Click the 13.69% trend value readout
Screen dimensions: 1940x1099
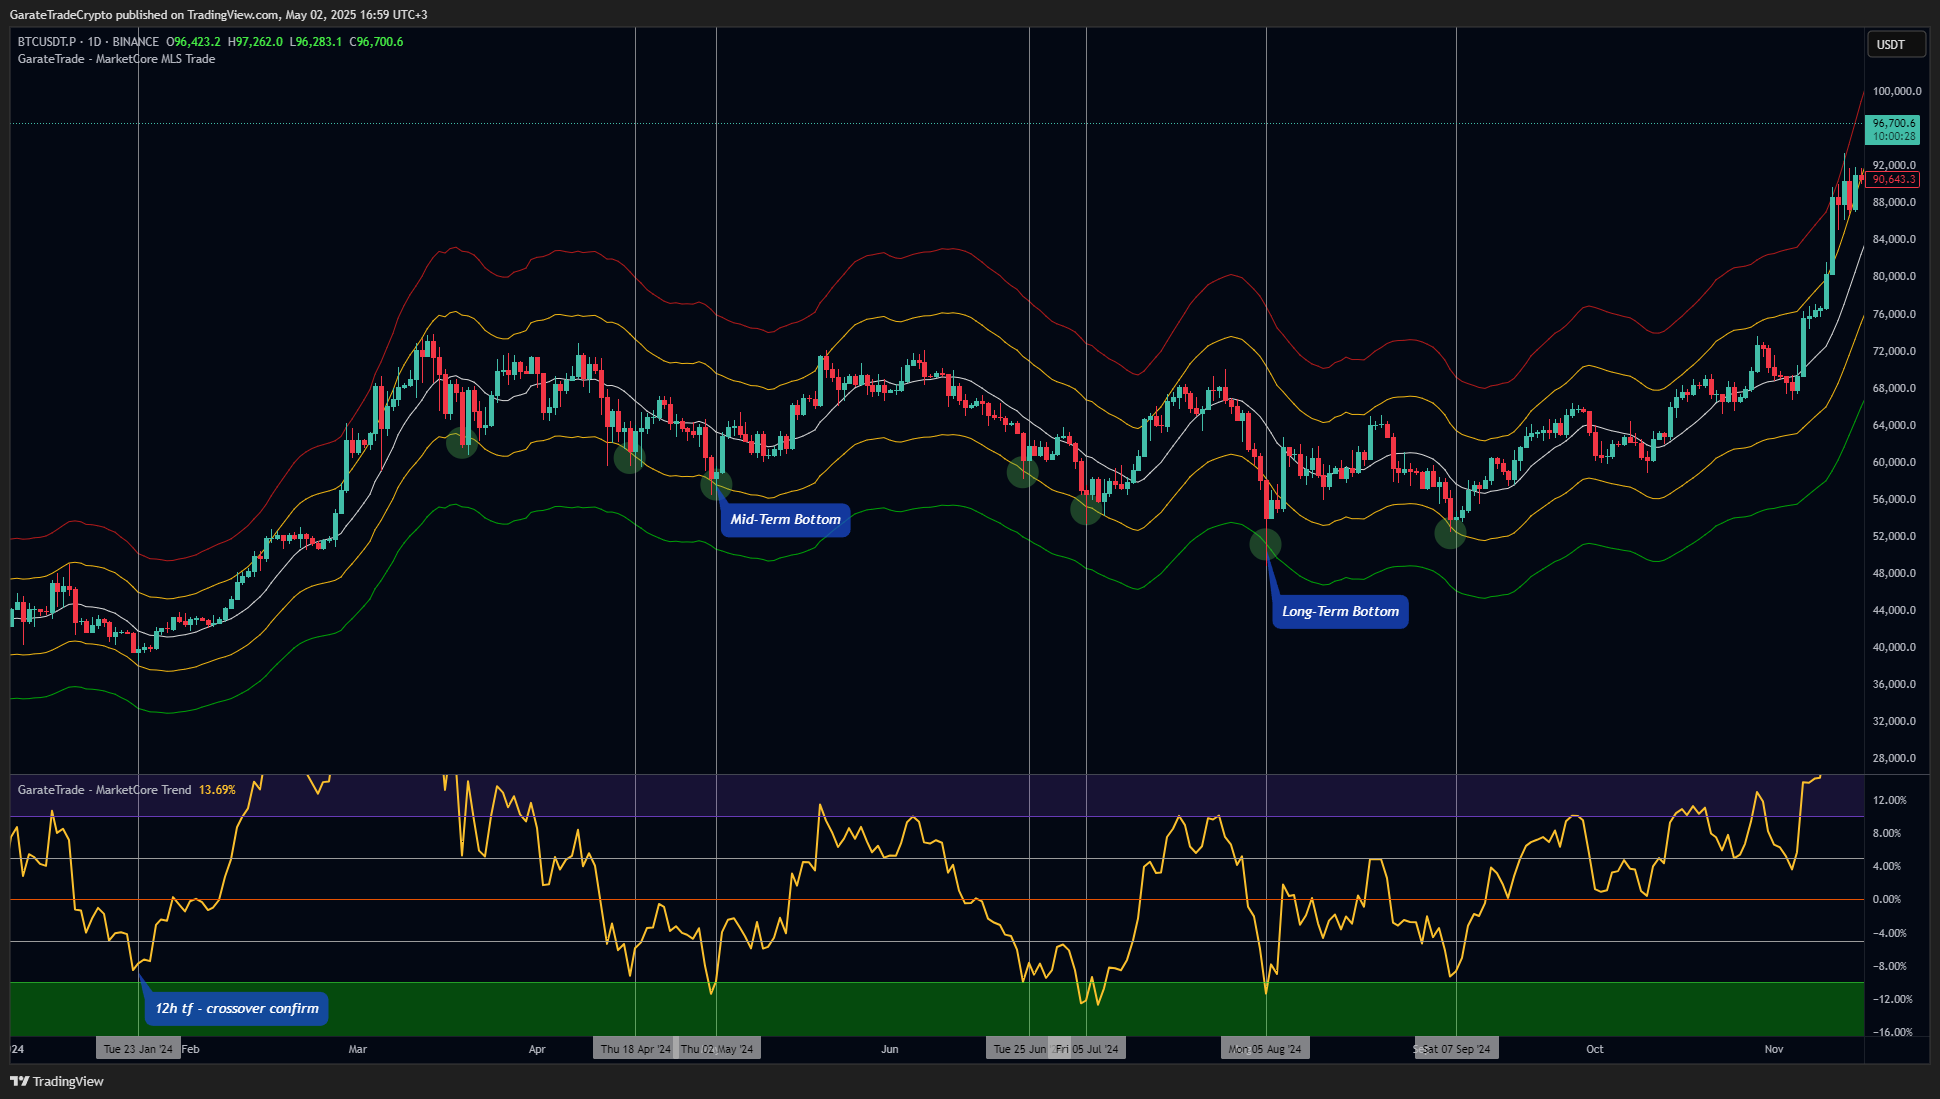click(217, 790)
